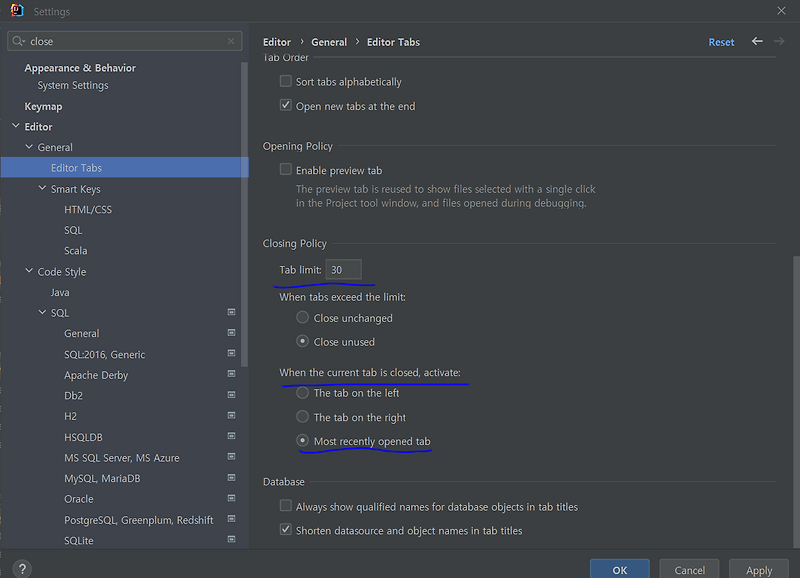800x578 pixels.
Task: Click the Help question mark icon
Action: [x=21, y=566]
